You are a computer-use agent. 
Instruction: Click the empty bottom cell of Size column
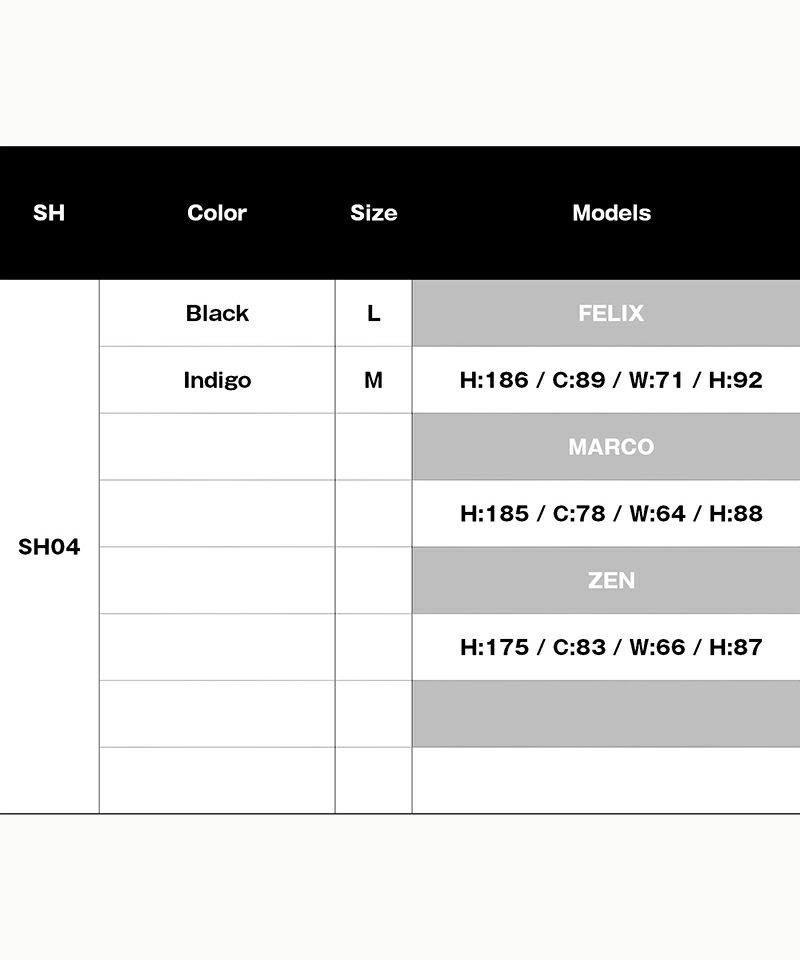pos(373,780)
